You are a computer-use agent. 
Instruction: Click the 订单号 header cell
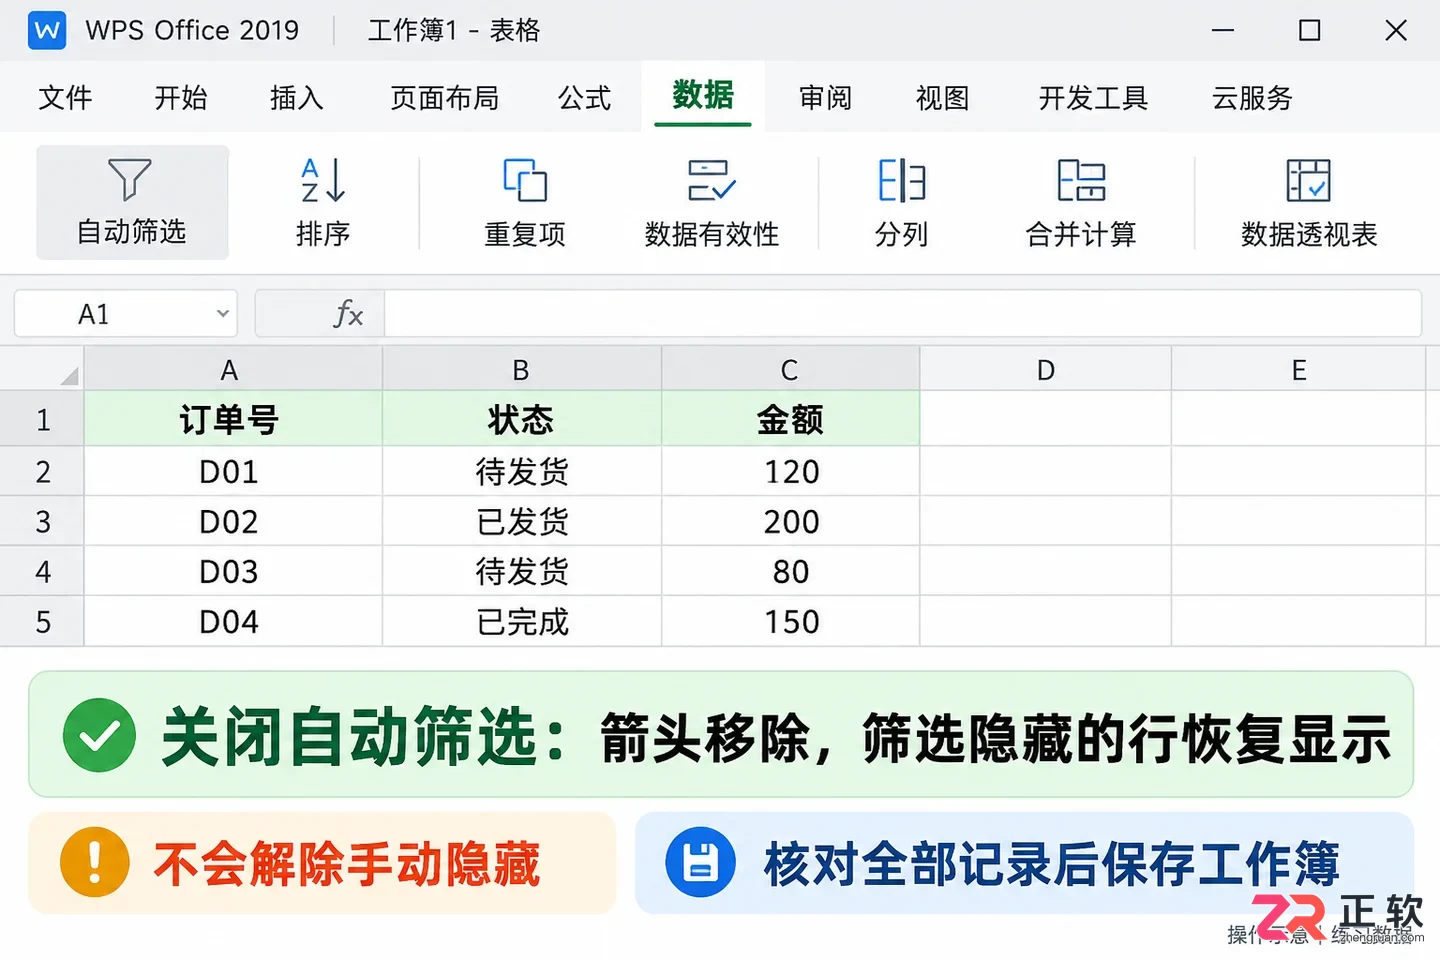pos(233,419)
